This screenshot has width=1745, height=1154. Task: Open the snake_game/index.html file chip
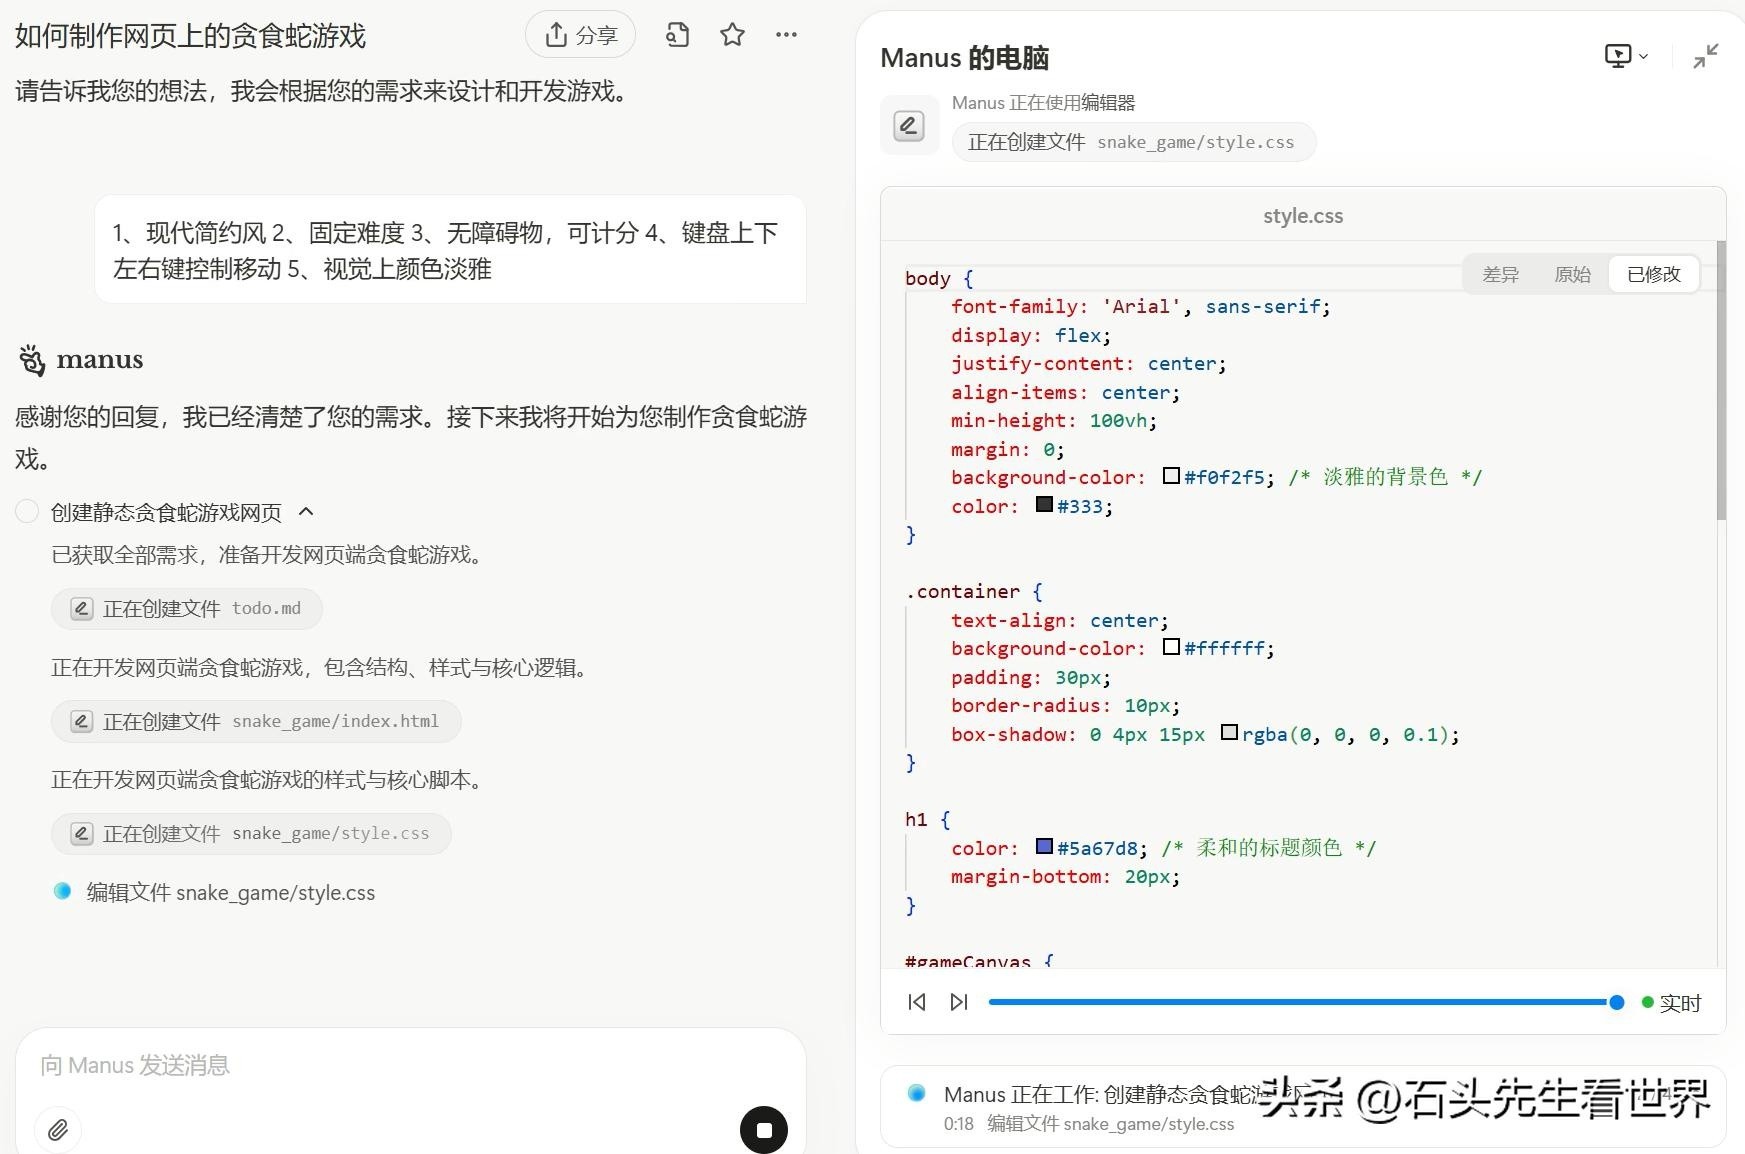(256, 721)
